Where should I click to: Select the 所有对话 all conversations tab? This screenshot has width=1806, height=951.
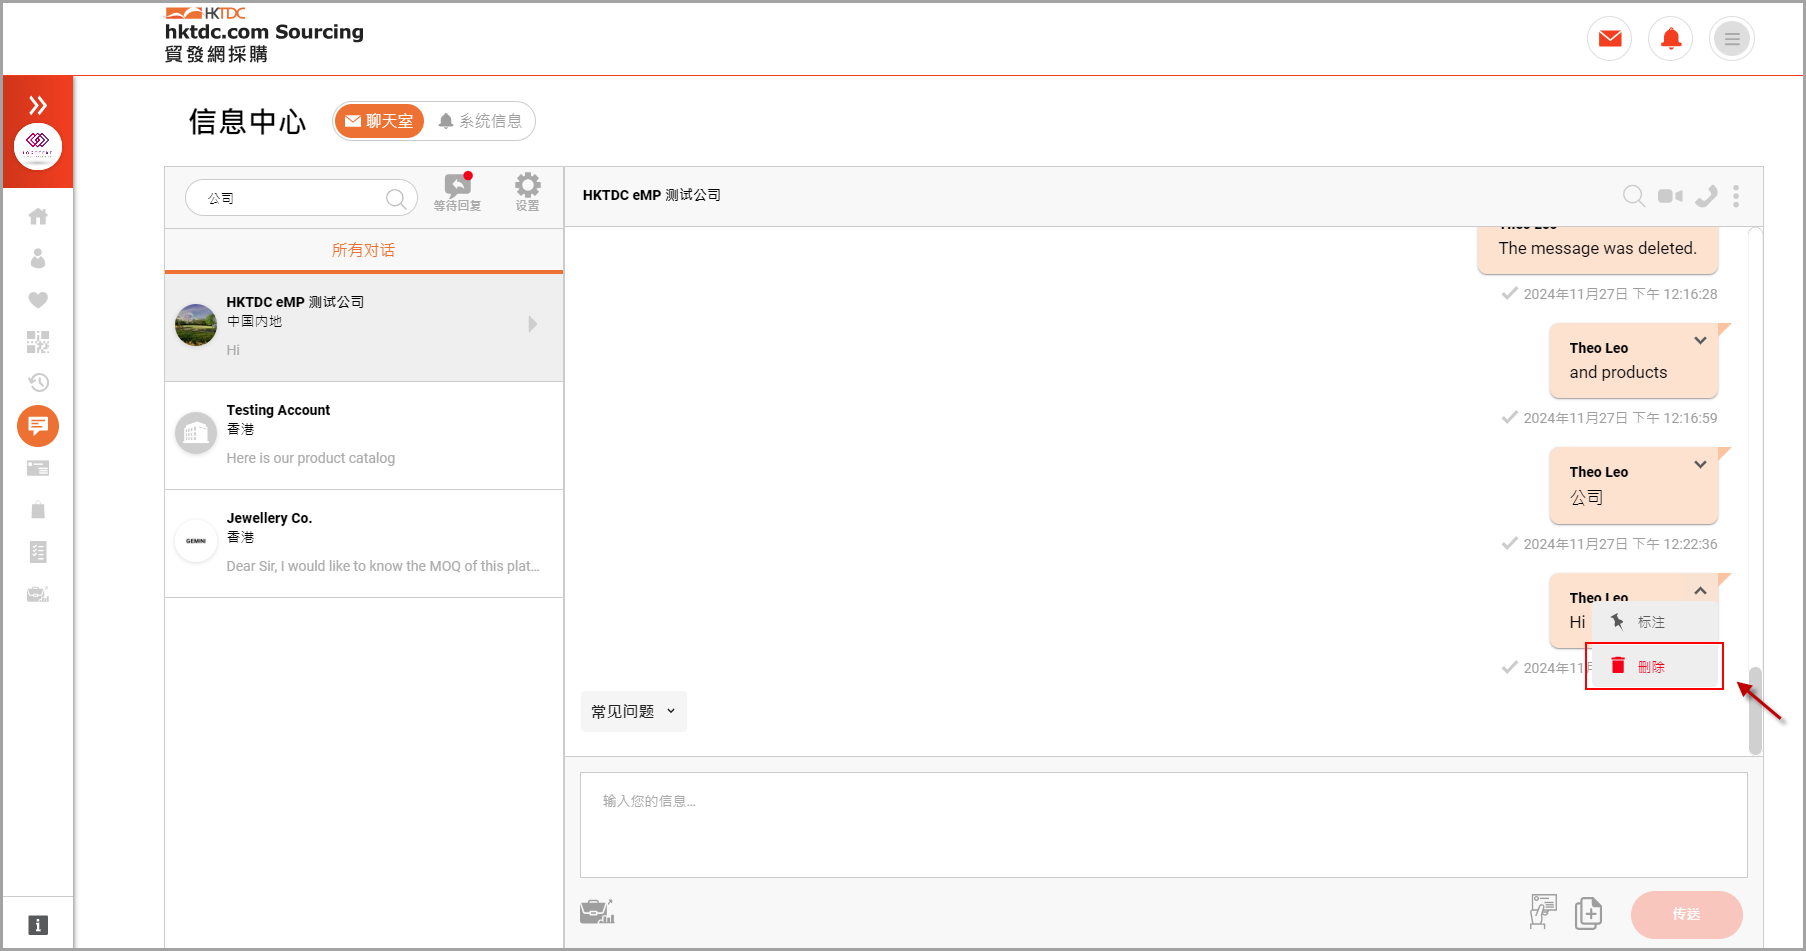point(363,250)
